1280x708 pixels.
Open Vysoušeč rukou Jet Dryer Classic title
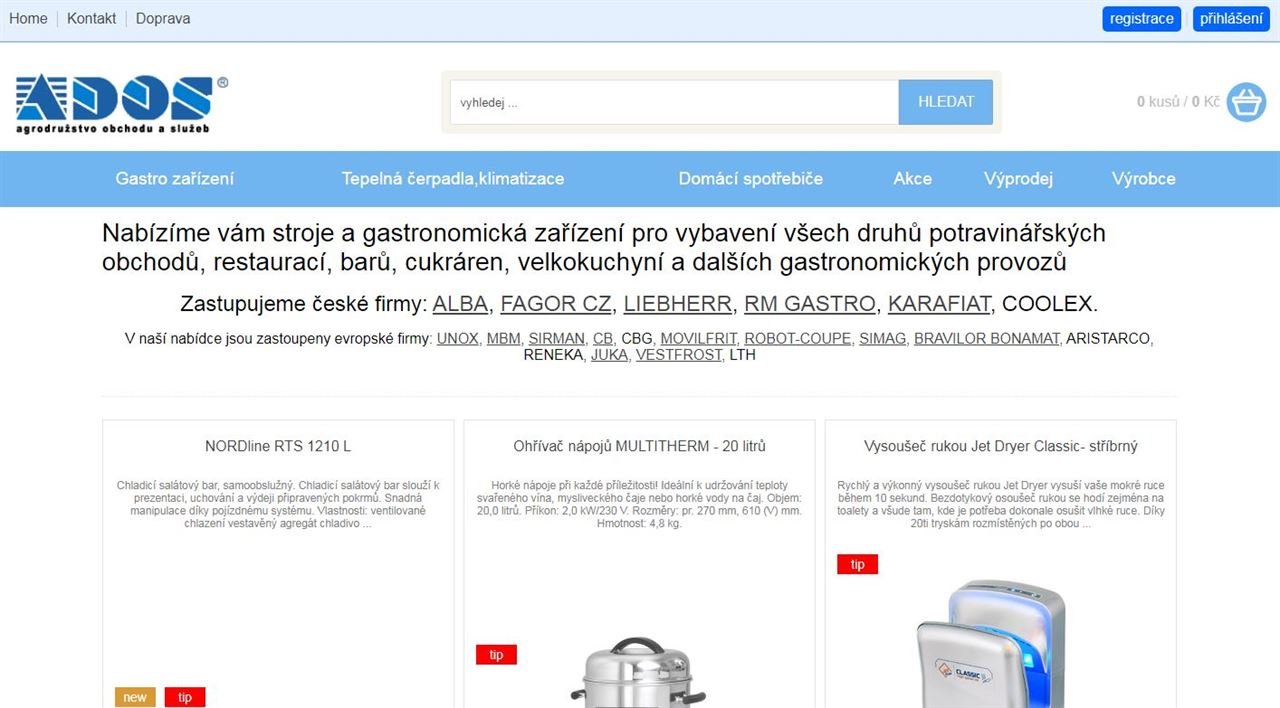pos(1001,446)
